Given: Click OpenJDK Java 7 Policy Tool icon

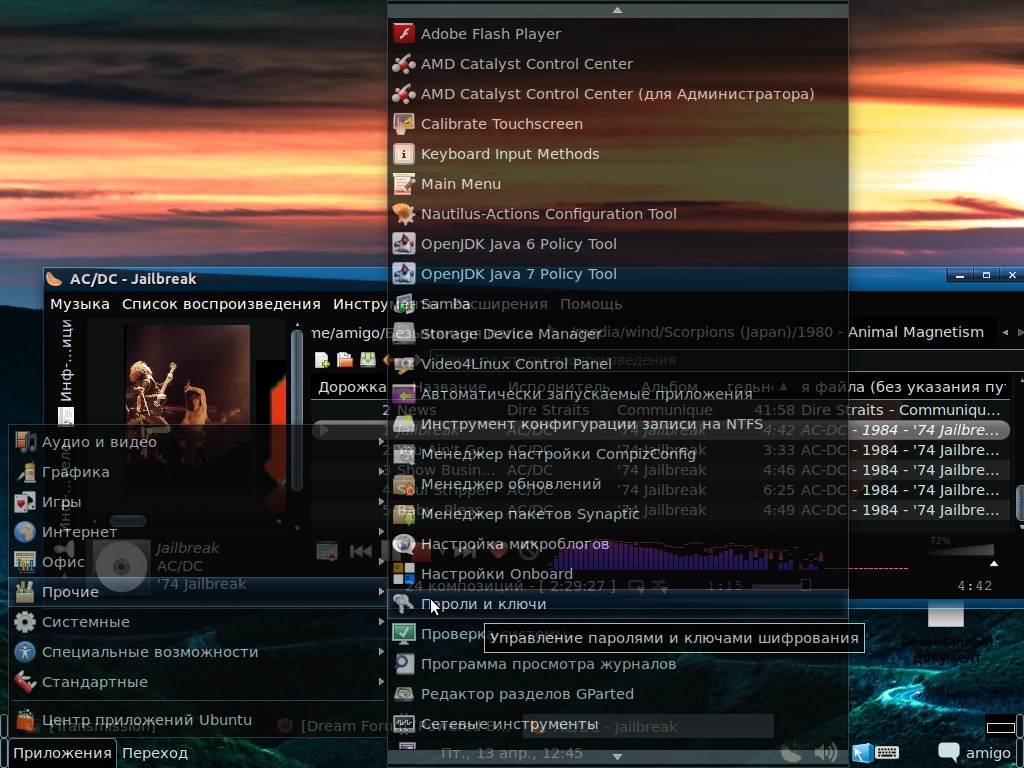Looking at the screenshot, I should click(404, 274).
